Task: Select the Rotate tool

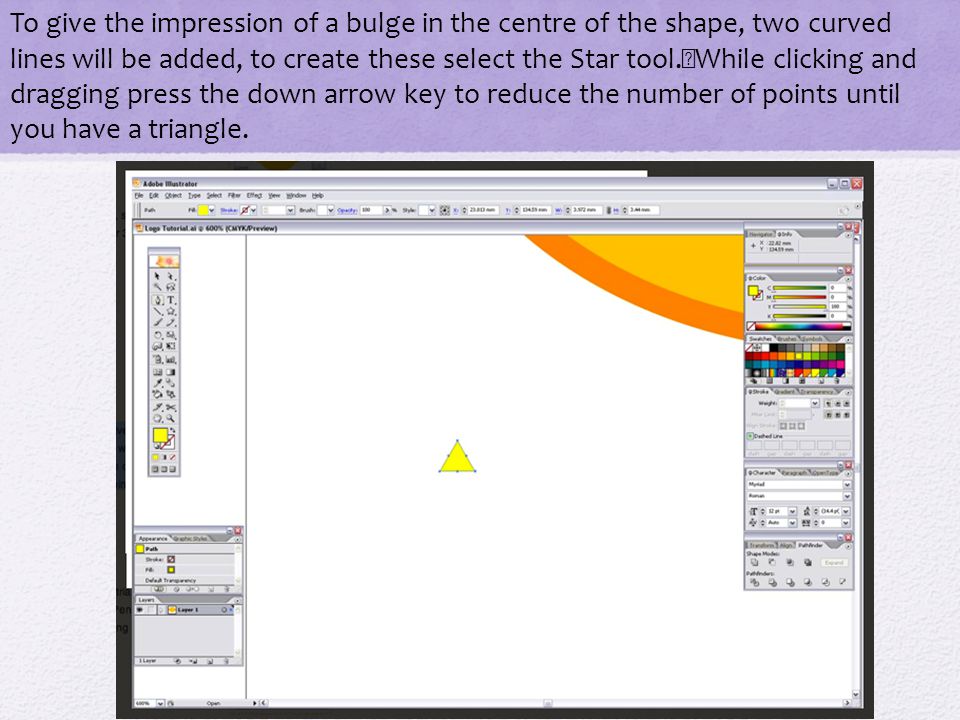Action: 157,336
